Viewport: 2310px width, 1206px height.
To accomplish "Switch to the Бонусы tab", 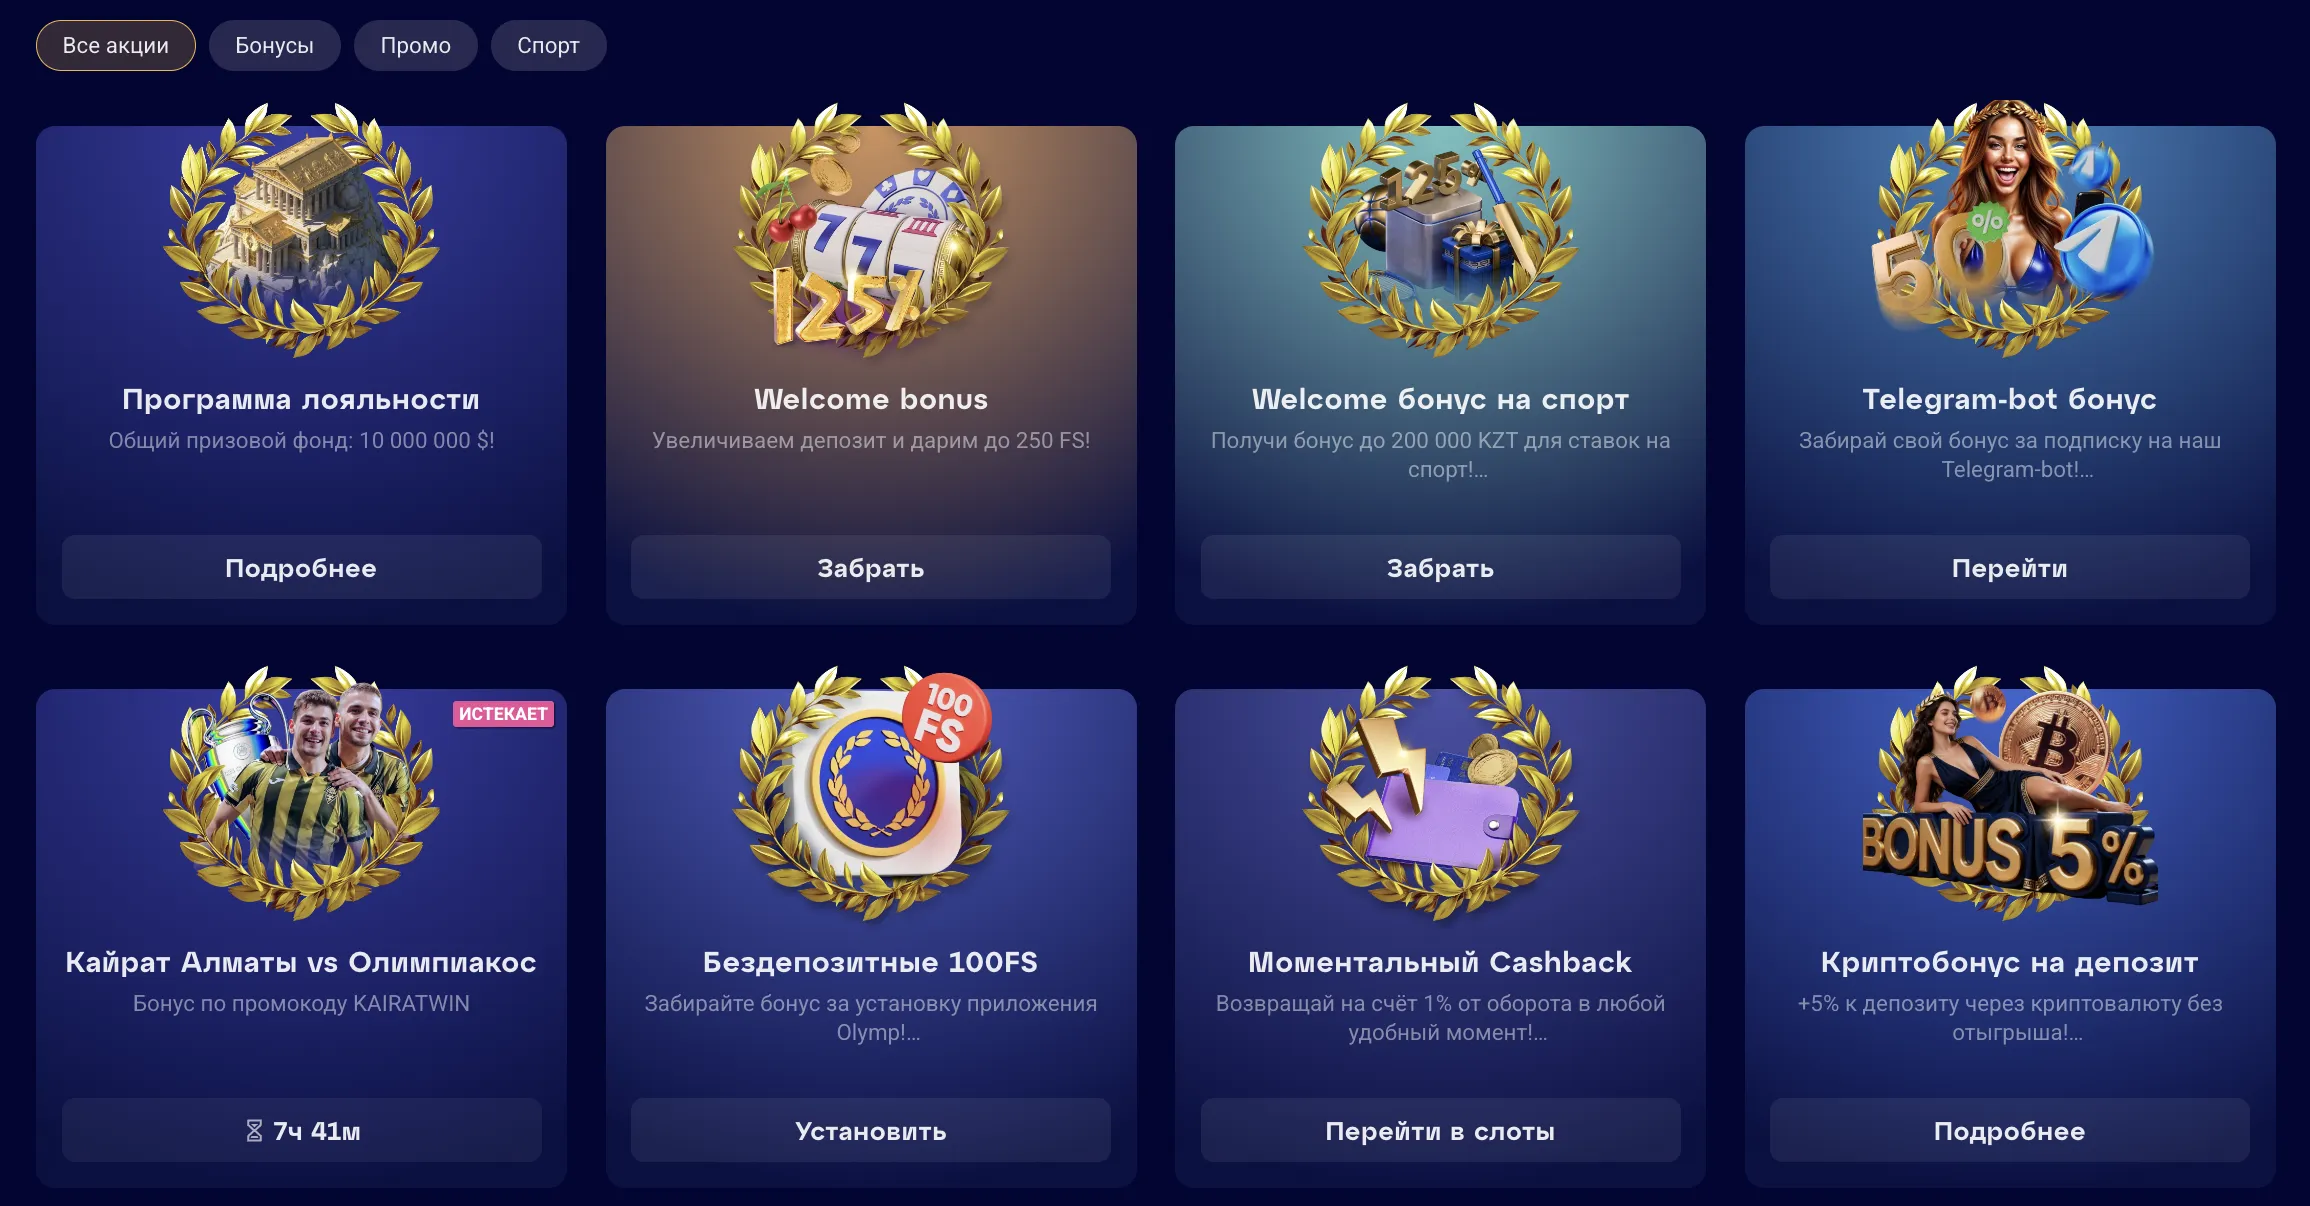I will (275, 46).
